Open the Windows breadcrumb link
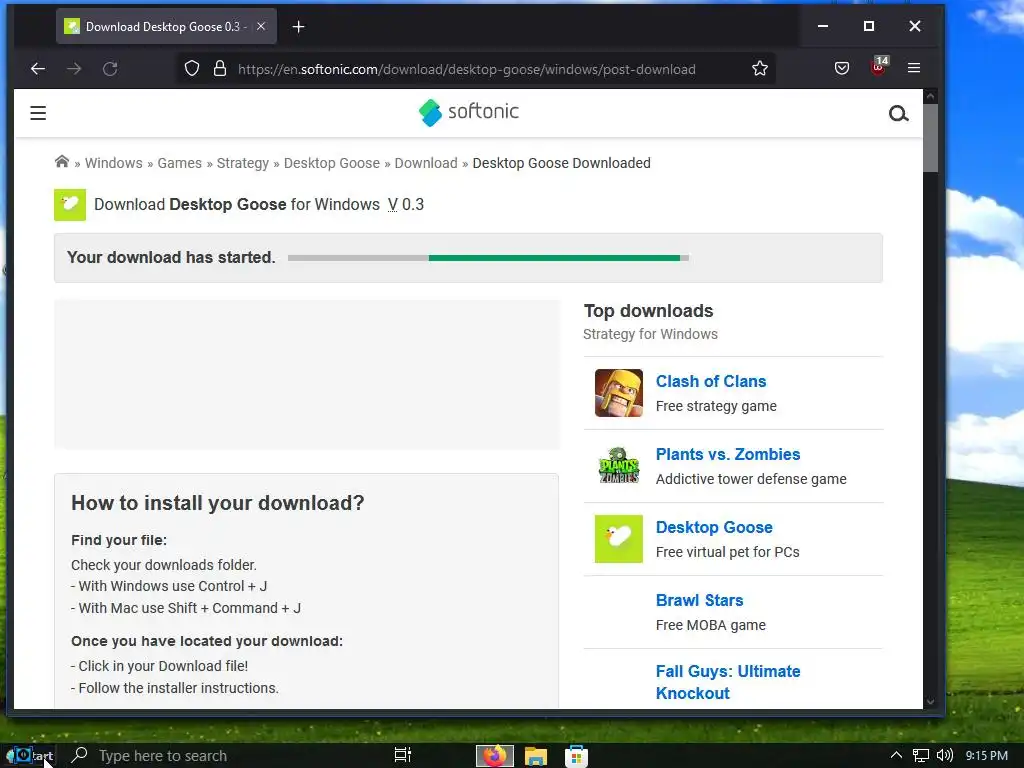Screen dimensions: 1024x768 click(x=114, y=163)
